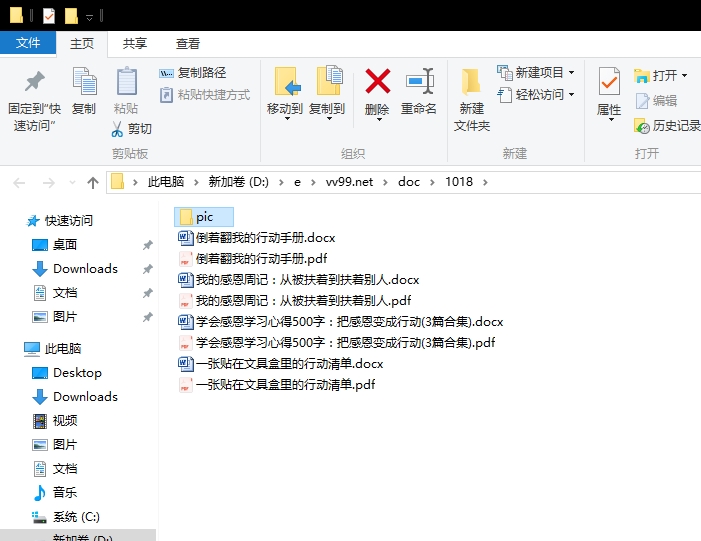The width and height of the screenshot is (701, 541).
Task: Select 我的感恩周记 pdf file
Action: tap(295, 301)
